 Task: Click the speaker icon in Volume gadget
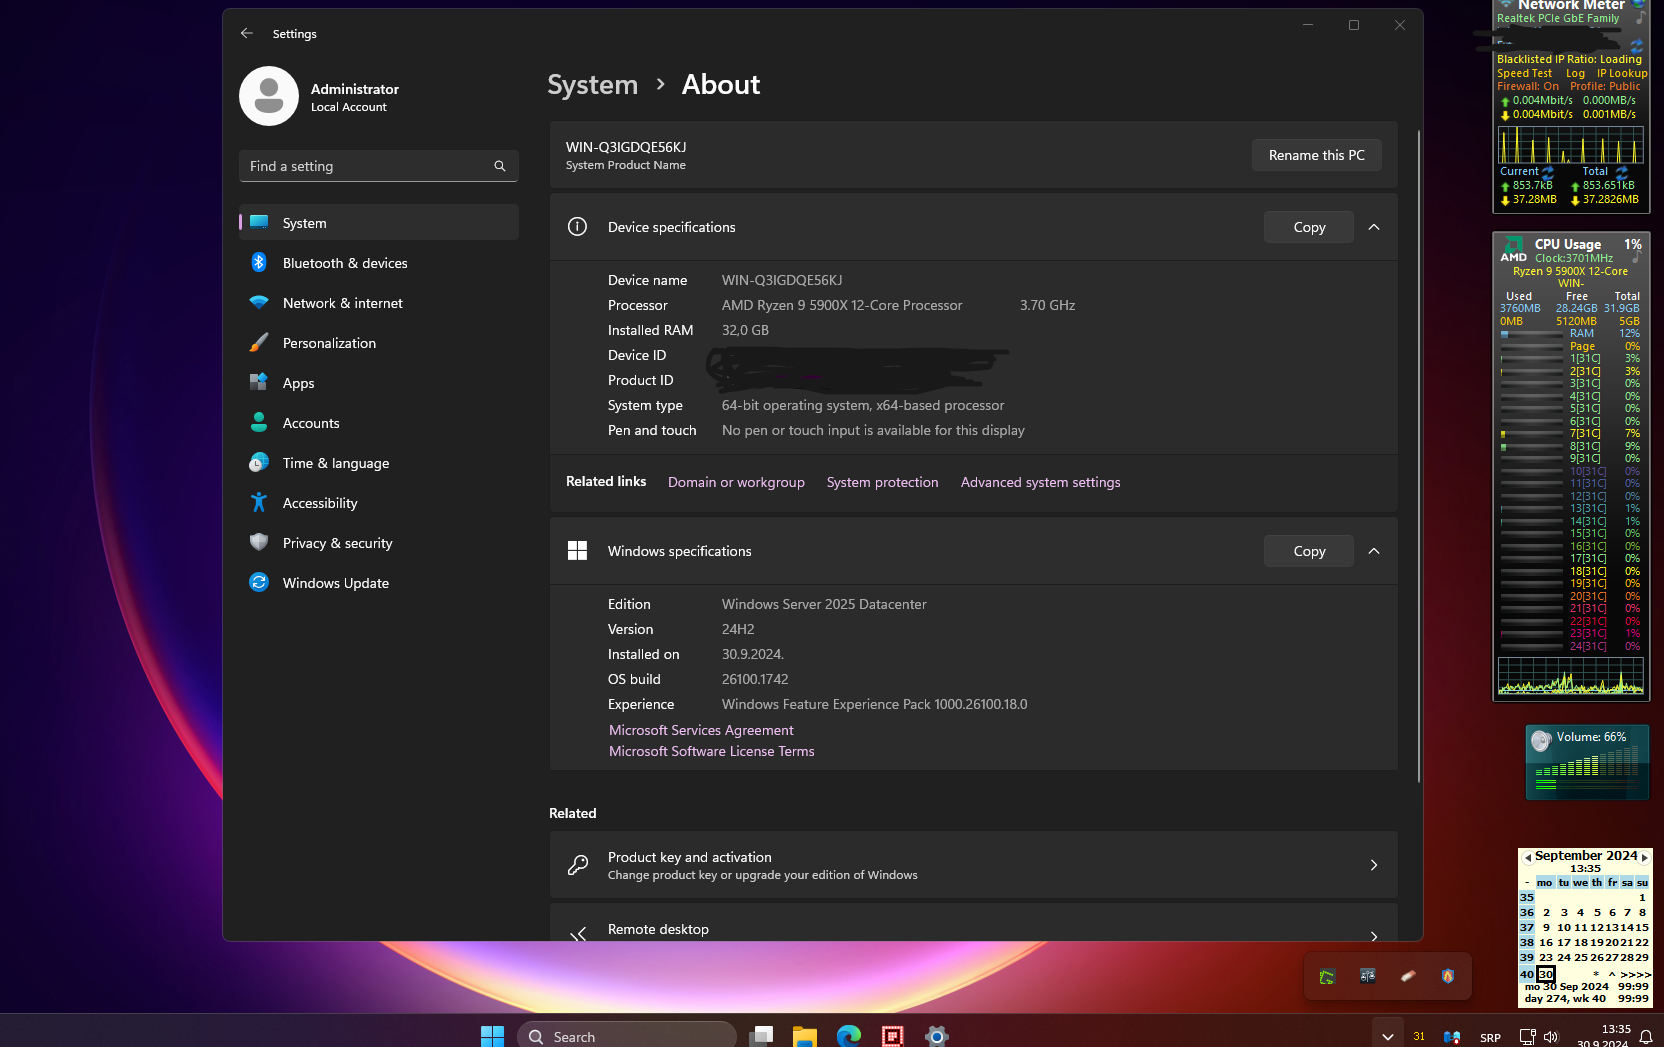(1541, 740)
